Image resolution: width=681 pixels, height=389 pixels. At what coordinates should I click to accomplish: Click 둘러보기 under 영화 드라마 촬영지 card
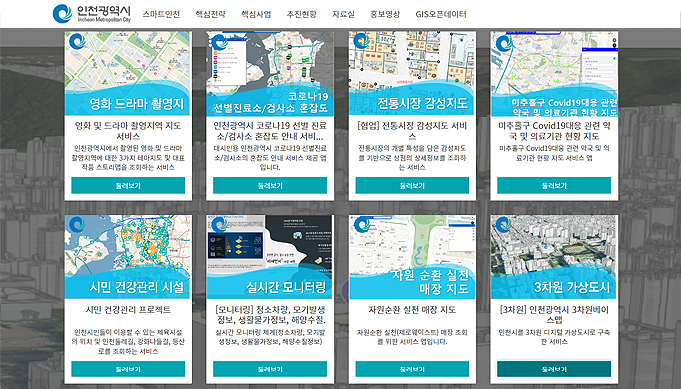(128, 185)
